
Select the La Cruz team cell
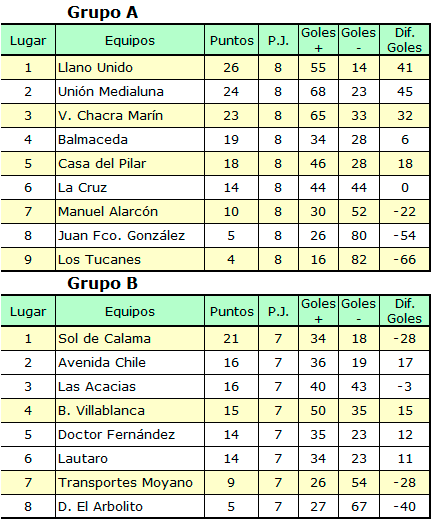coord(130,188)
